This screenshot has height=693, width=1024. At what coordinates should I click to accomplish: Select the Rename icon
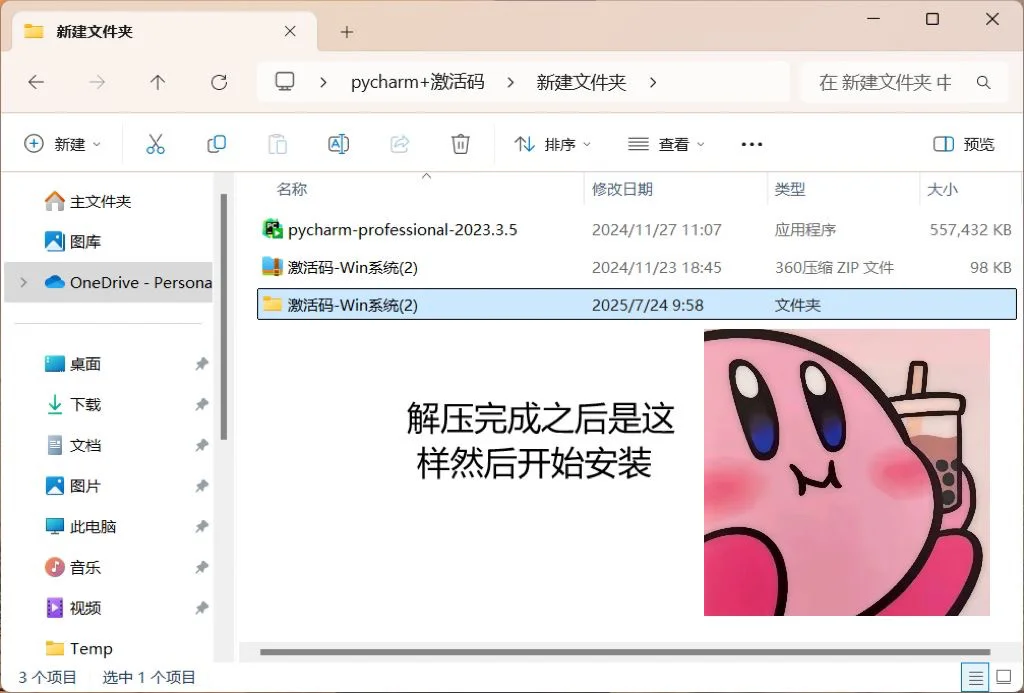[338, 143]
